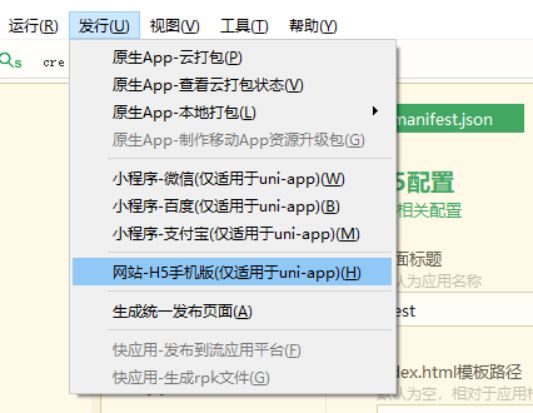Open the 相关配置 link

[429, 210]
